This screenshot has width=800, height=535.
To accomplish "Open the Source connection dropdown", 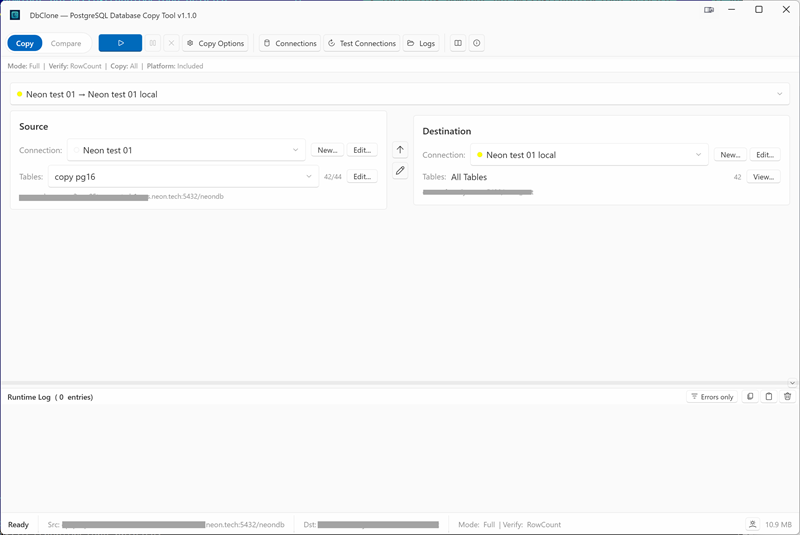I will click(186, 150).
